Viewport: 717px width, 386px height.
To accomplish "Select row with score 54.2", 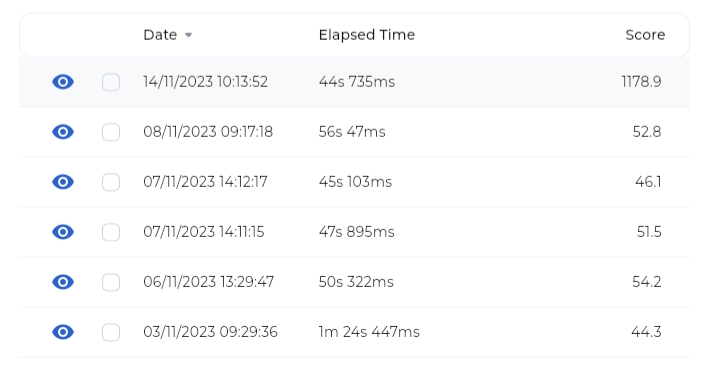I will pyautogui.click(x=354, y=282).
